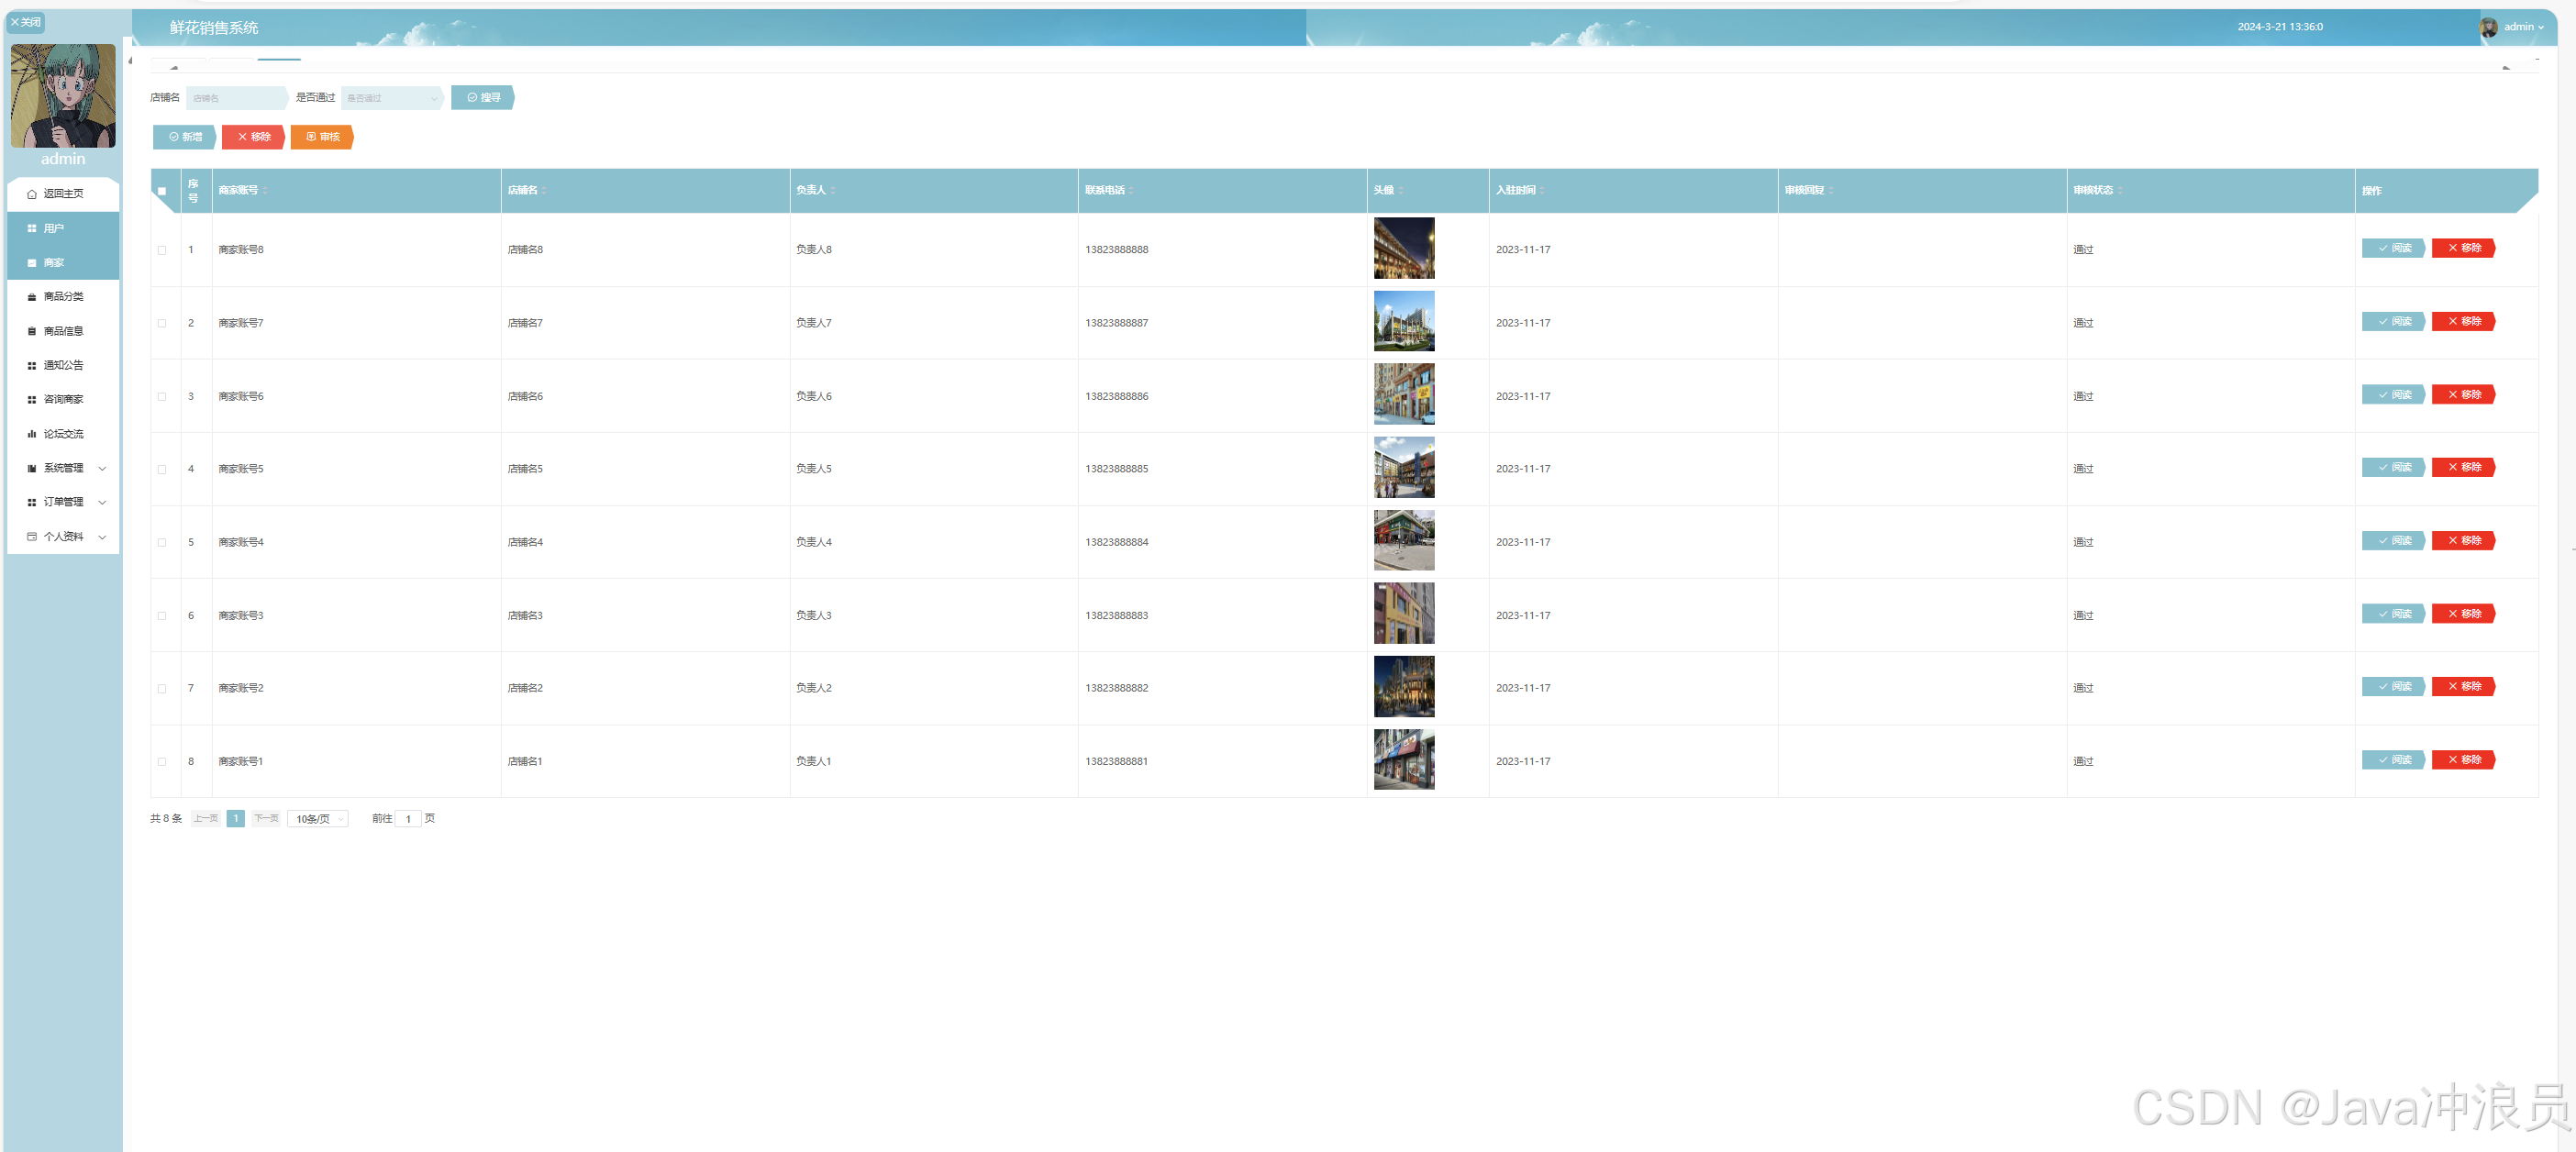The height and width of the screenshot is (1152, 2576).
Task: Click the sort arrows on 商家账号 column
Action: (266, 190)
